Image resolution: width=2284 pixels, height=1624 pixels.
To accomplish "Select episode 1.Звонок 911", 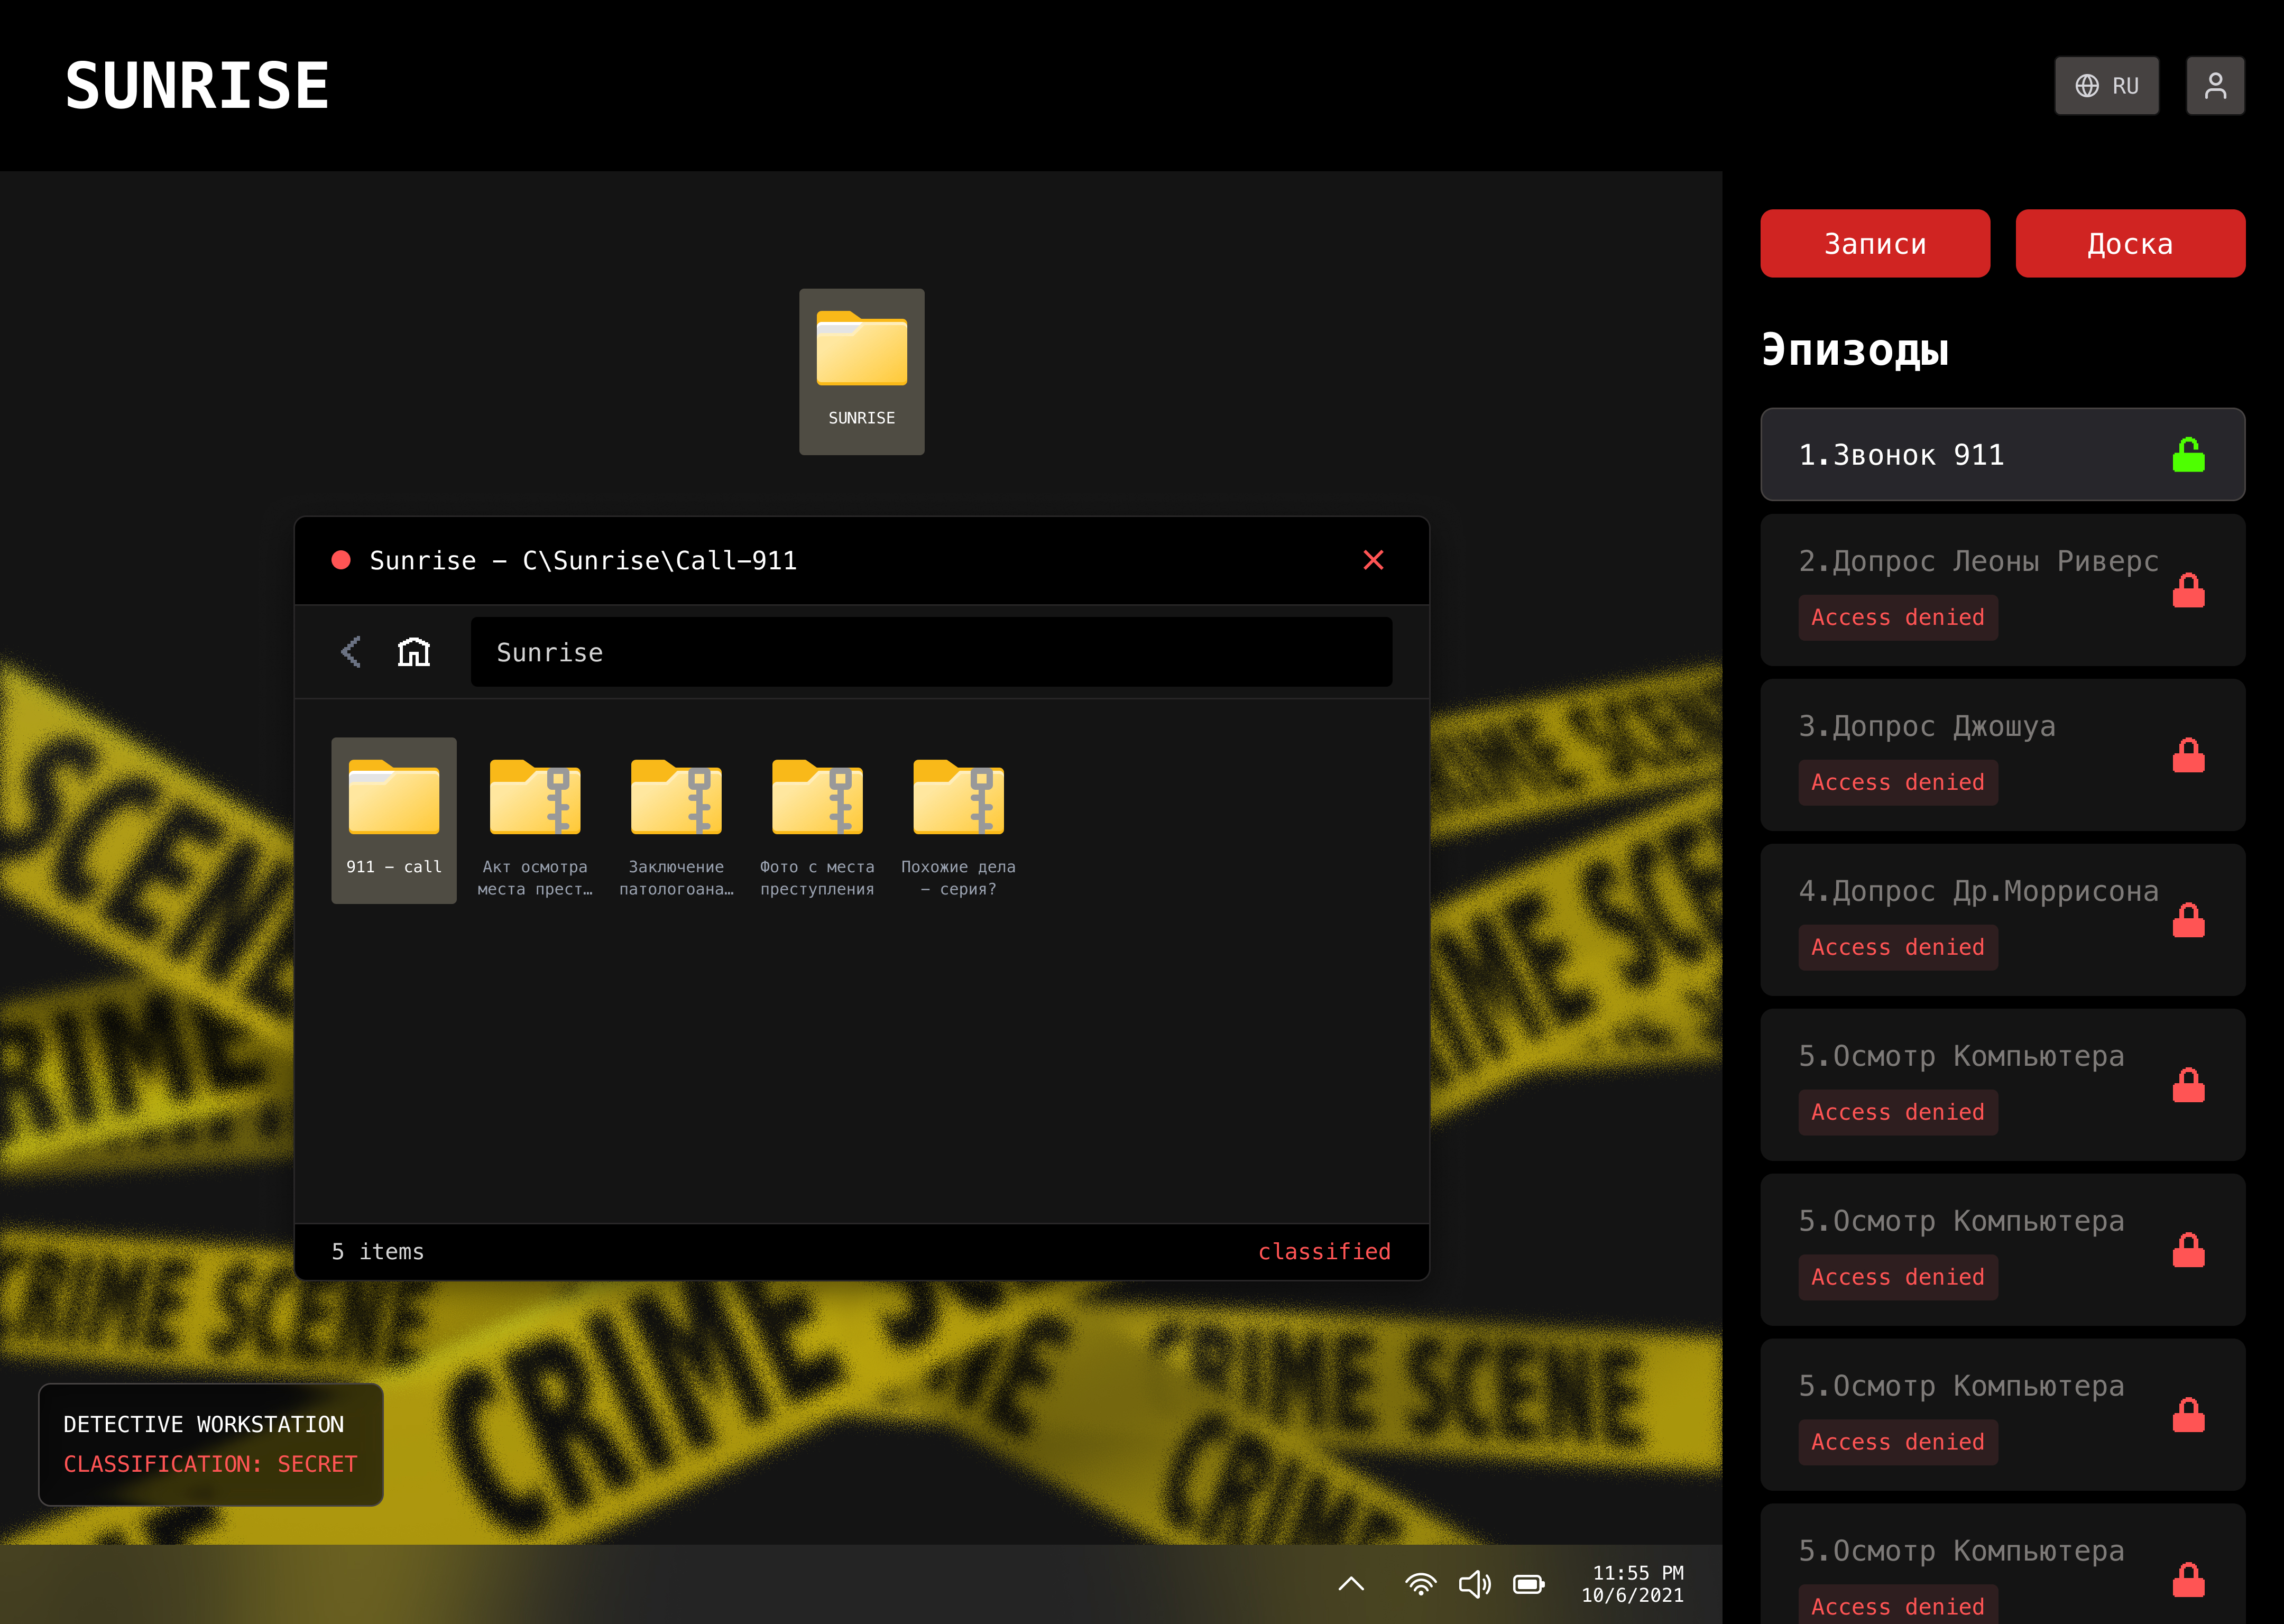I will click(2002, 454).
